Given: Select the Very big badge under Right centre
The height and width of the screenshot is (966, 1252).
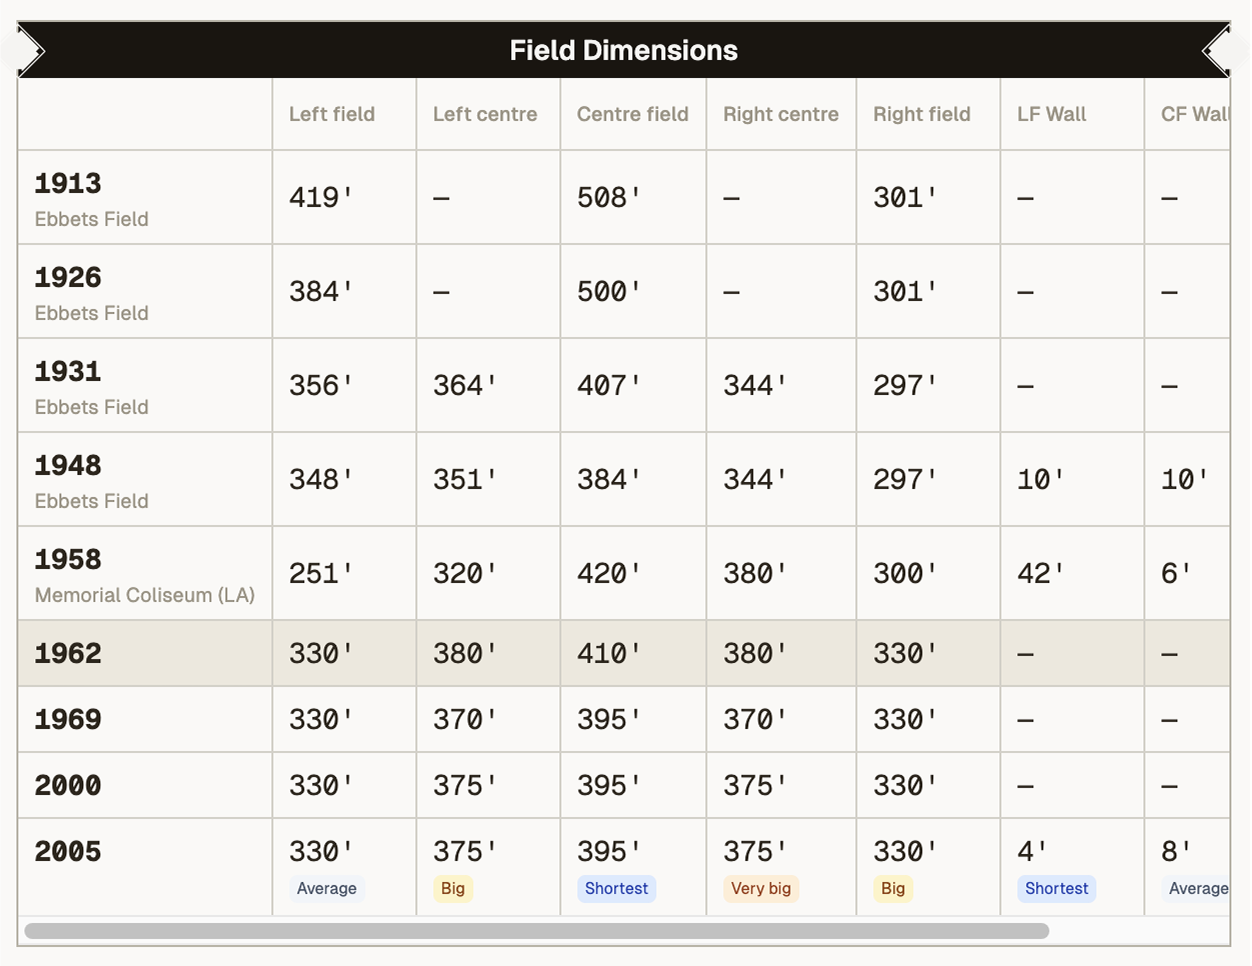Looking at the screenshot, I should point(761,888).
